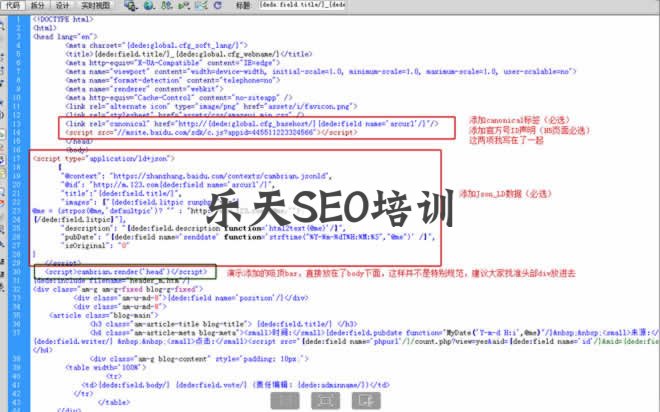The image size is (660, 412).
Task: Click the </table> closing tag line
Action: click(114, 403)
